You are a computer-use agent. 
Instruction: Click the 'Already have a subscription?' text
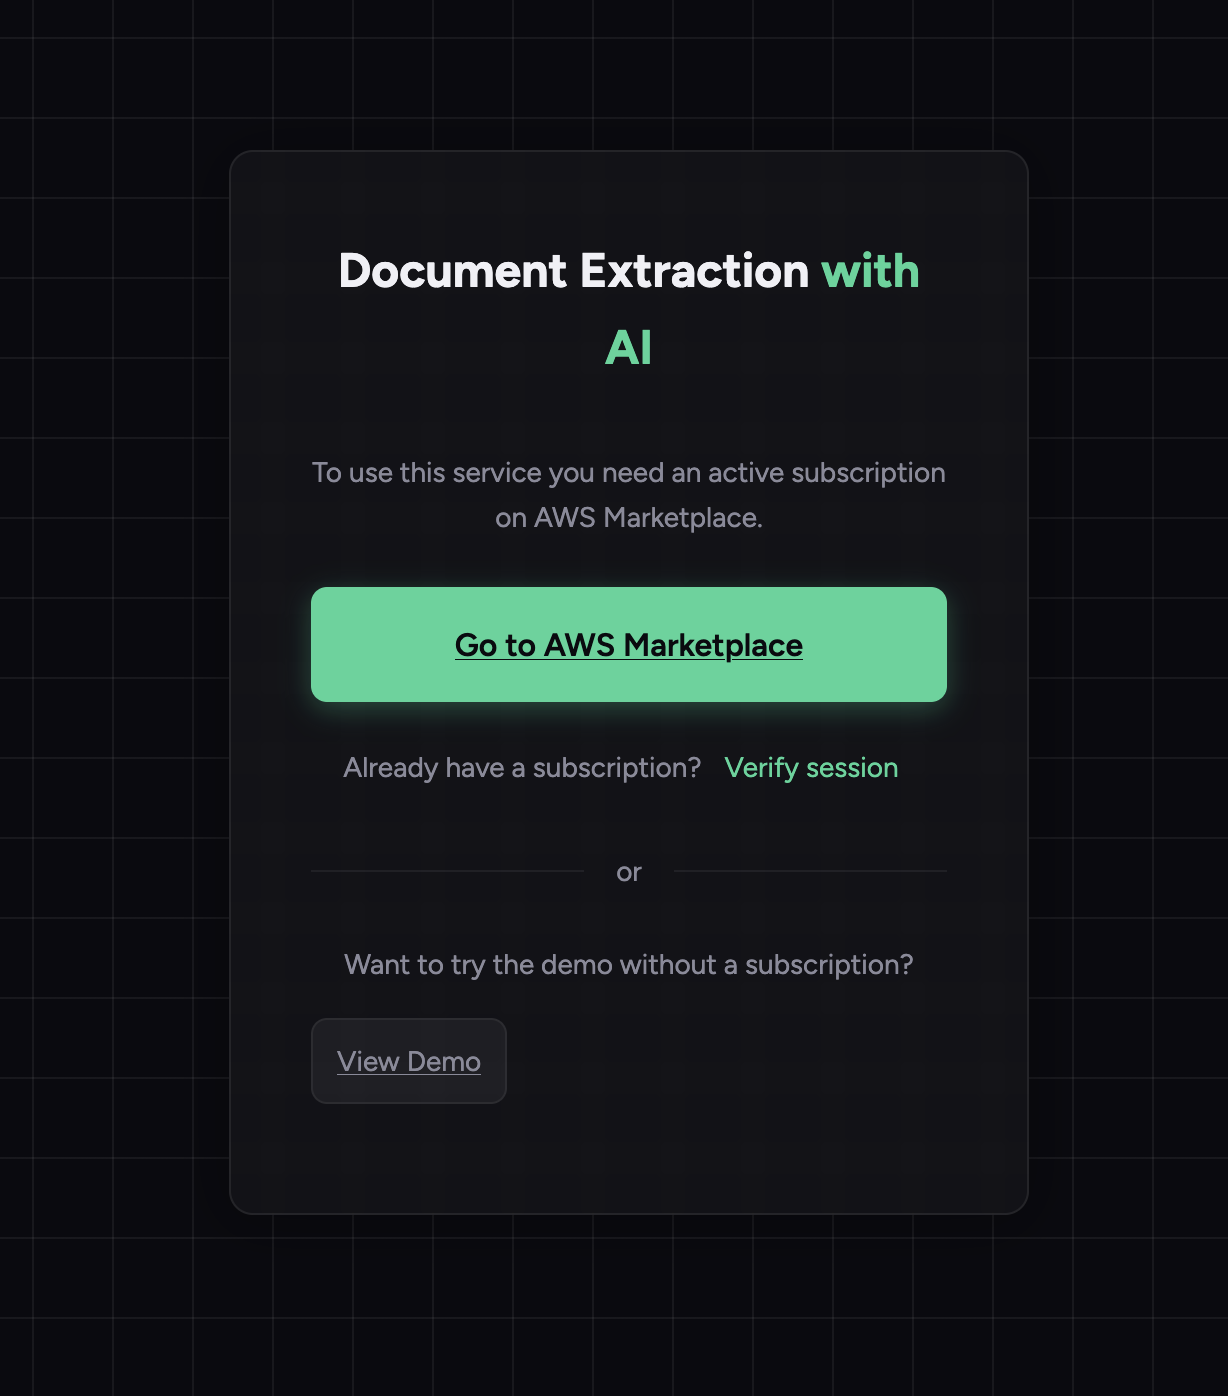[x=522, y=768]
